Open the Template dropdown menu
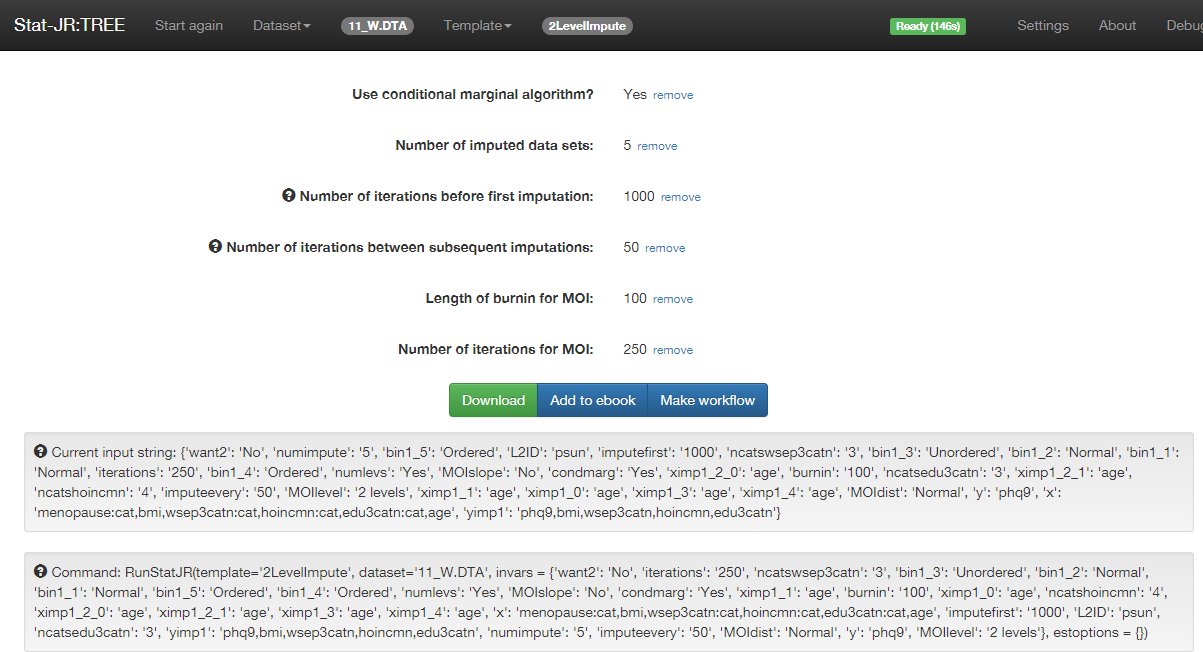Screen dimensions: 1203x652 (477, 25)
